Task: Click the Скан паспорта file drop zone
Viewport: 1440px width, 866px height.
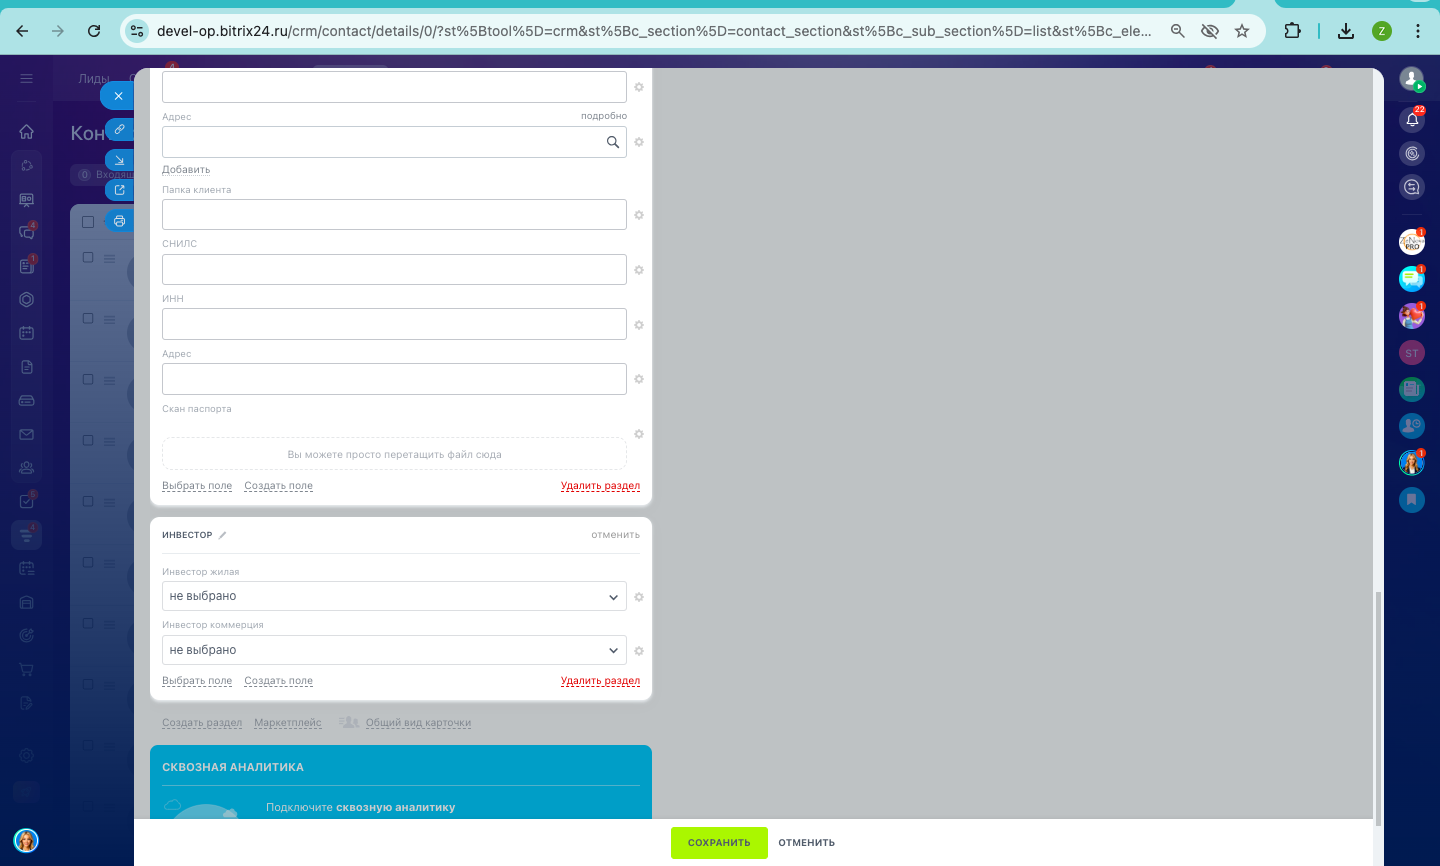Action: tap(394, 454)
